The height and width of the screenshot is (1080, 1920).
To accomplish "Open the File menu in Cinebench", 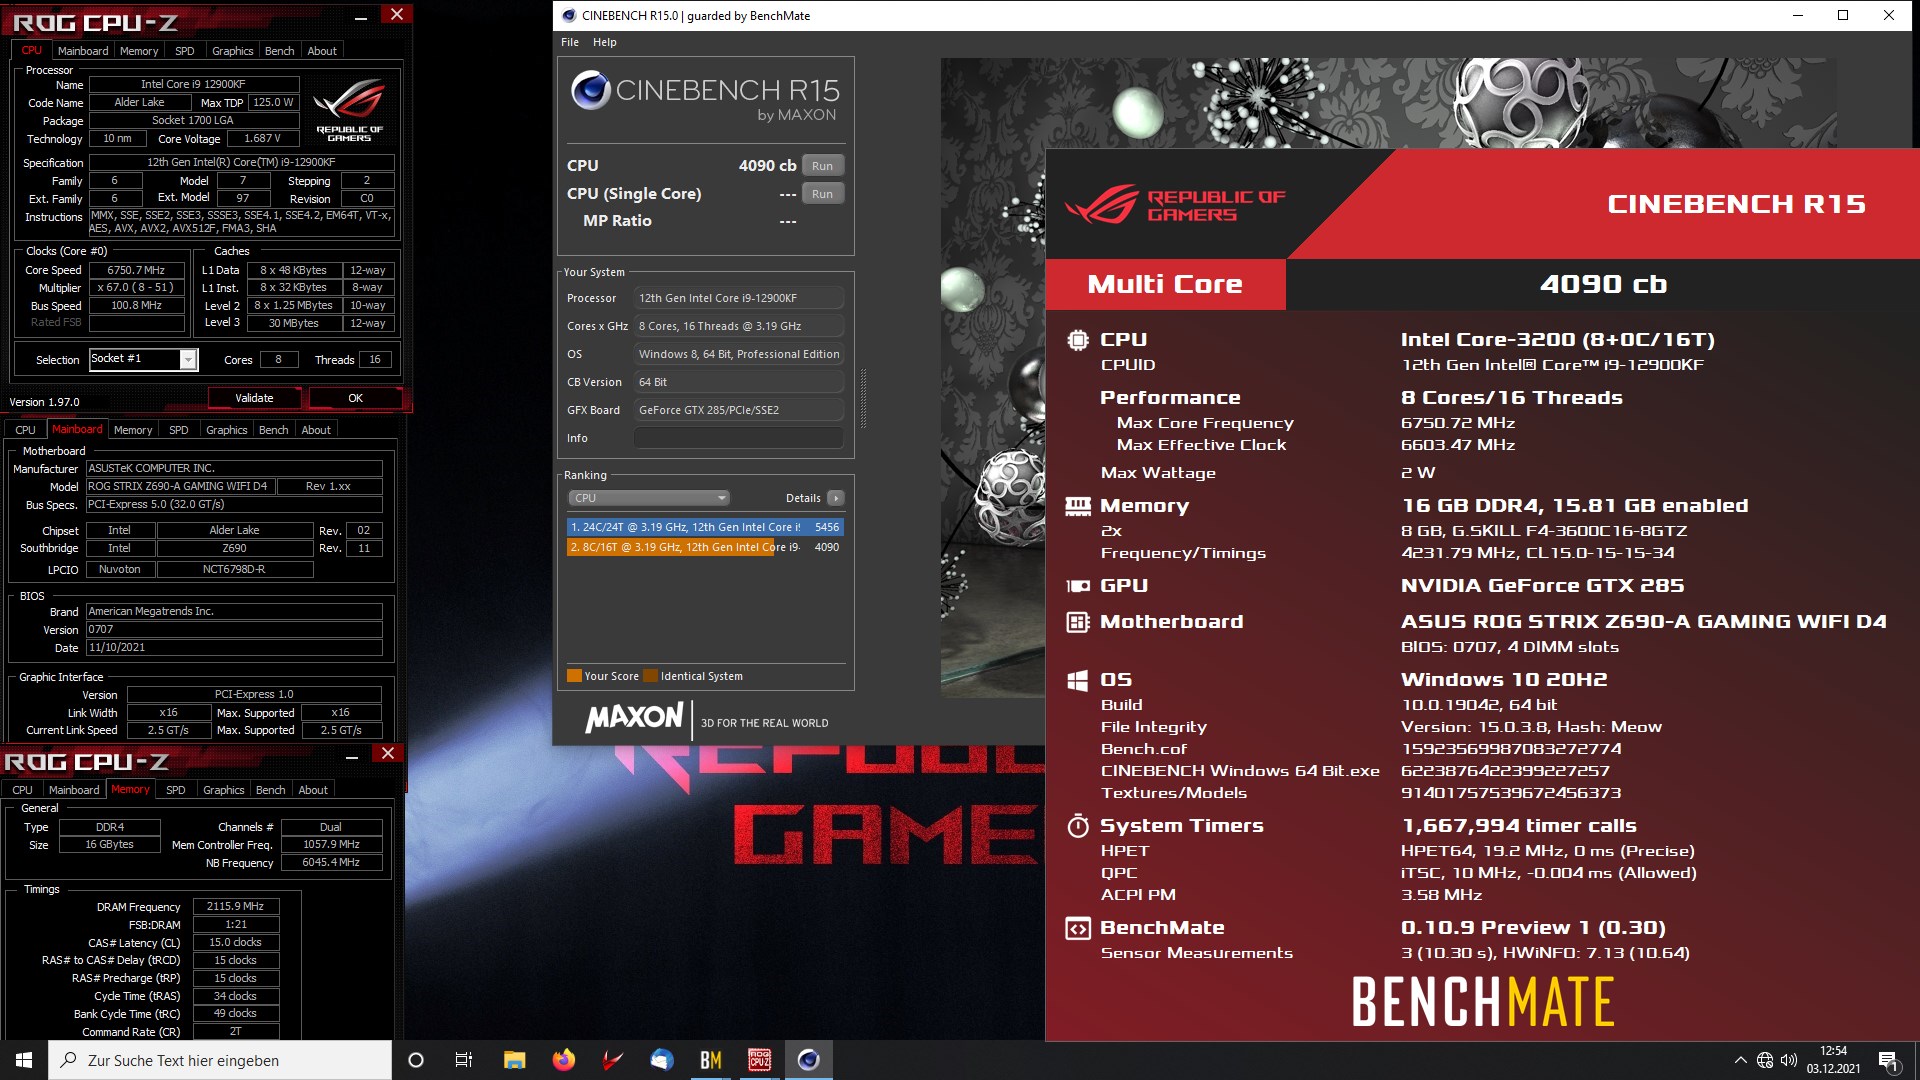I will click(570, 42).
